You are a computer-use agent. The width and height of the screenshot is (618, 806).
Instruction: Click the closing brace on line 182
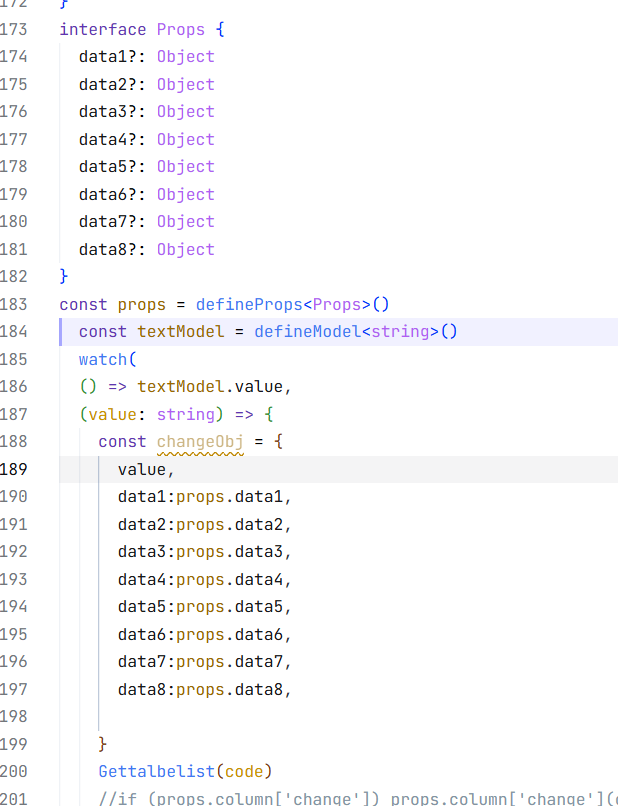[x=64, y=276]
